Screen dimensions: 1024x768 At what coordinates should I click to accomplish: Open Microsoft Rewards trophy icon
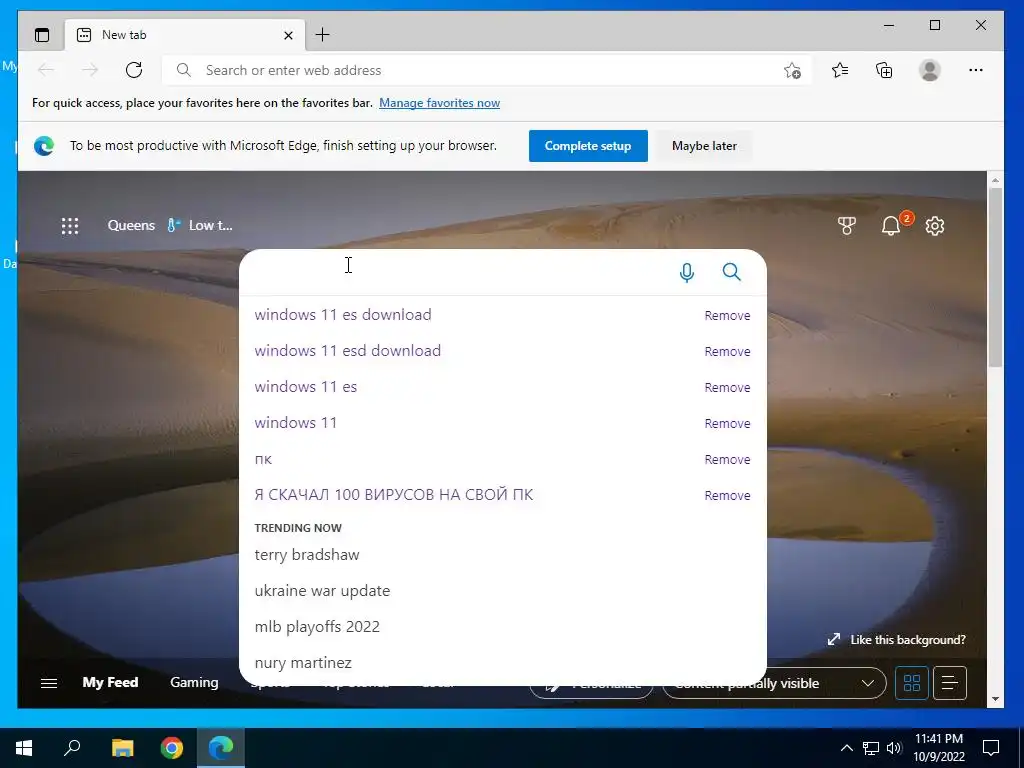[x=847, y=226]
